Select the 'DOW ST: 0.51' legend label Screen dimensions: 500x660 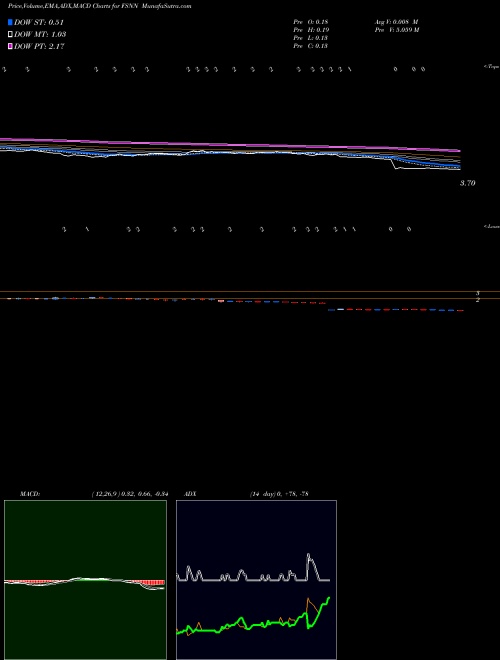tap(39, 22)
